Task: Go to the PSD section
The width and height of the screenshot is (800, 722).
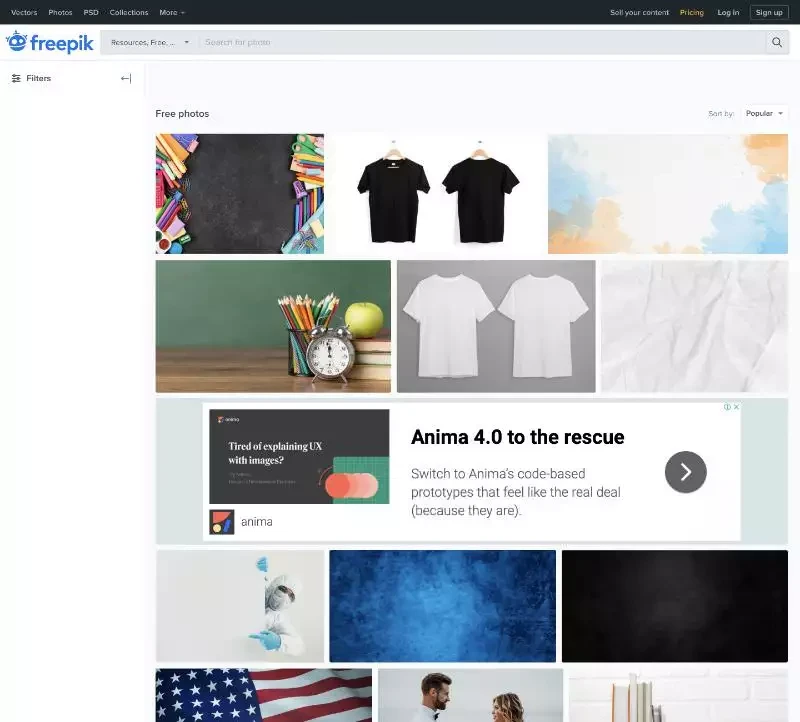Action: pos(91,12)
